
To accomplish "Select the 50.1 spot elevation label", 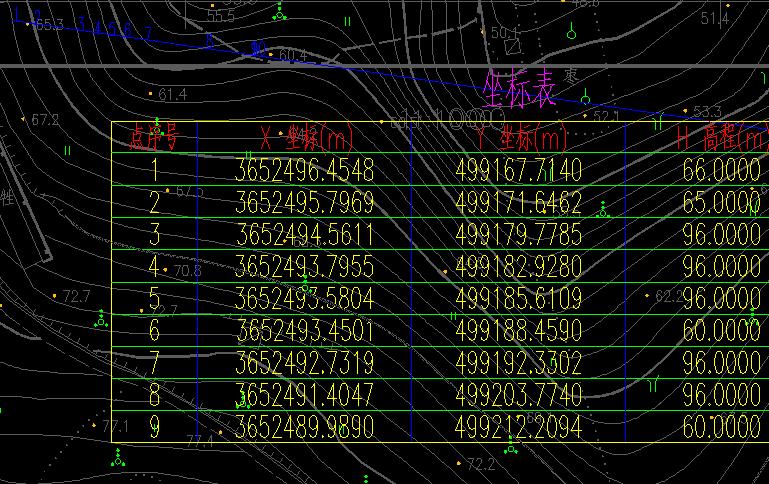I will click(505, 33).
